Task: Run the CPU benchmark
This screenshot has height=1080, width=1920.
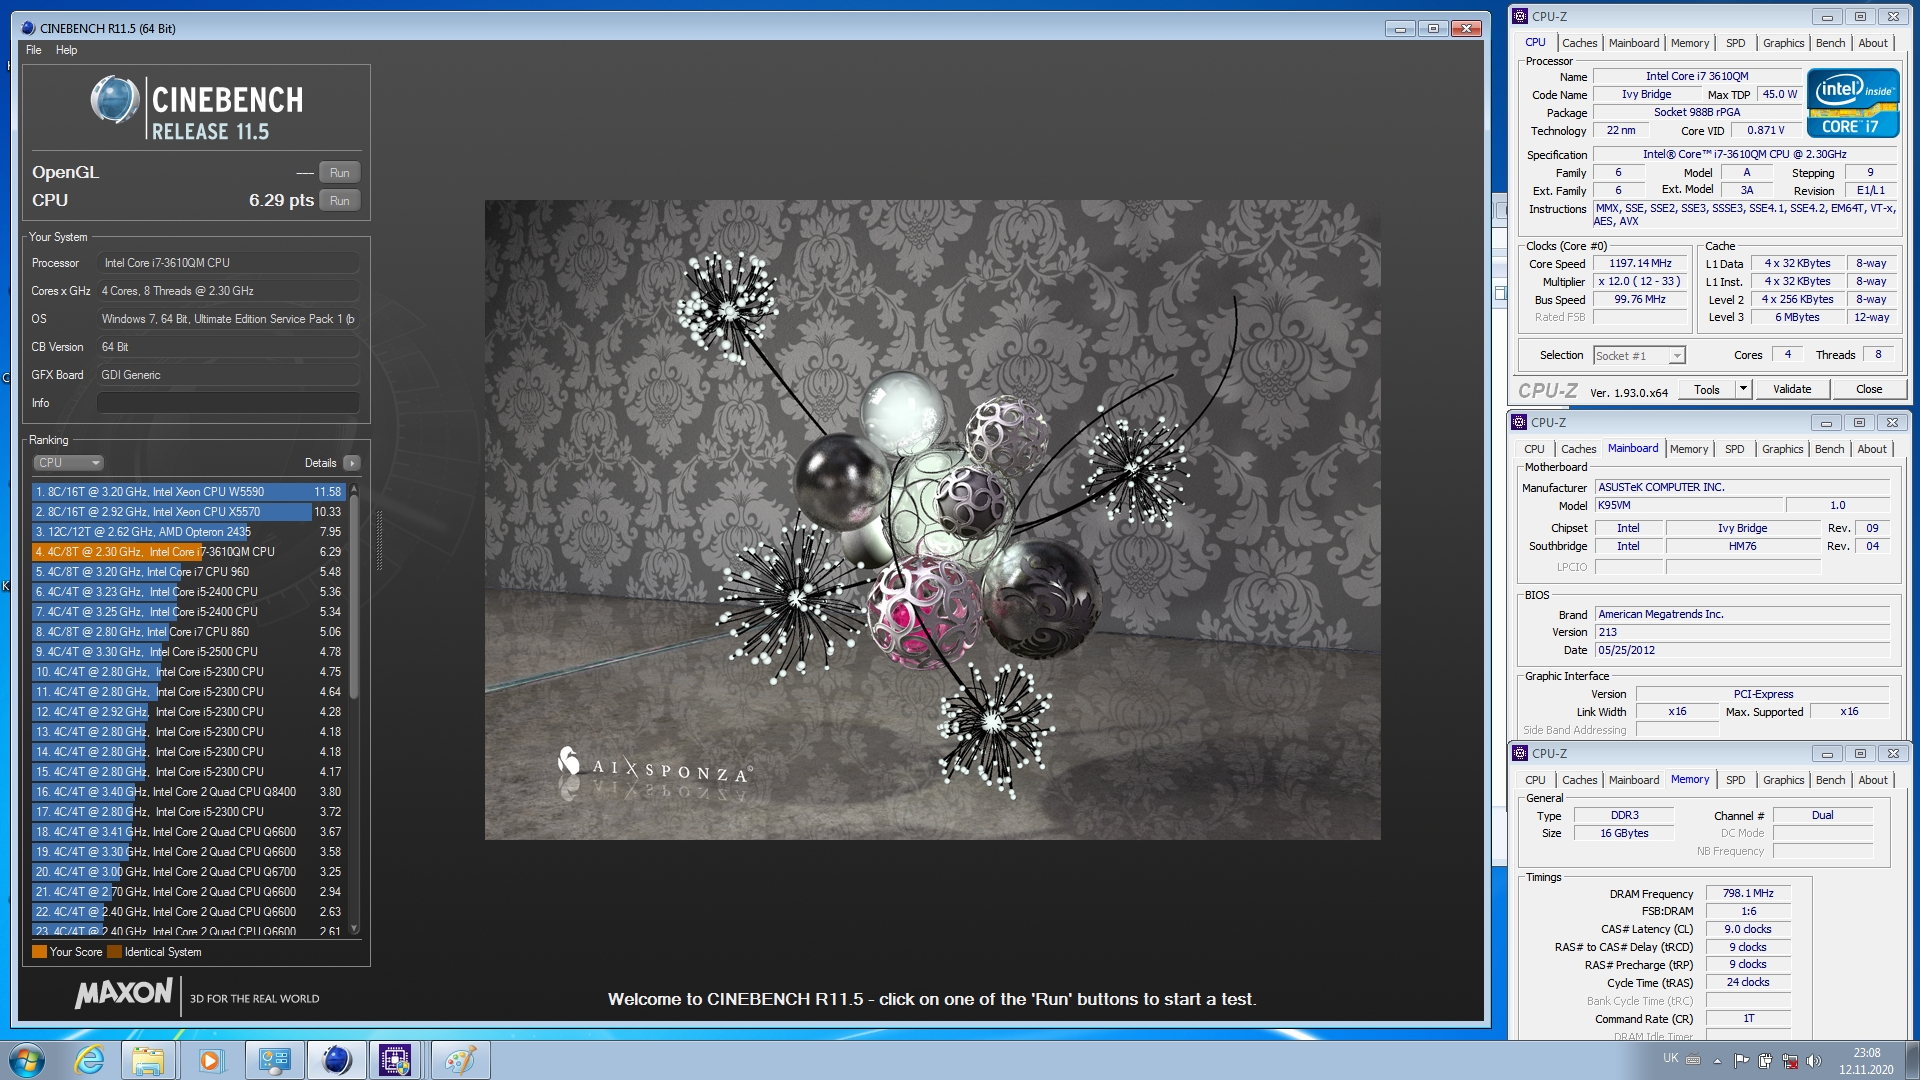Action: click(340, 200)
